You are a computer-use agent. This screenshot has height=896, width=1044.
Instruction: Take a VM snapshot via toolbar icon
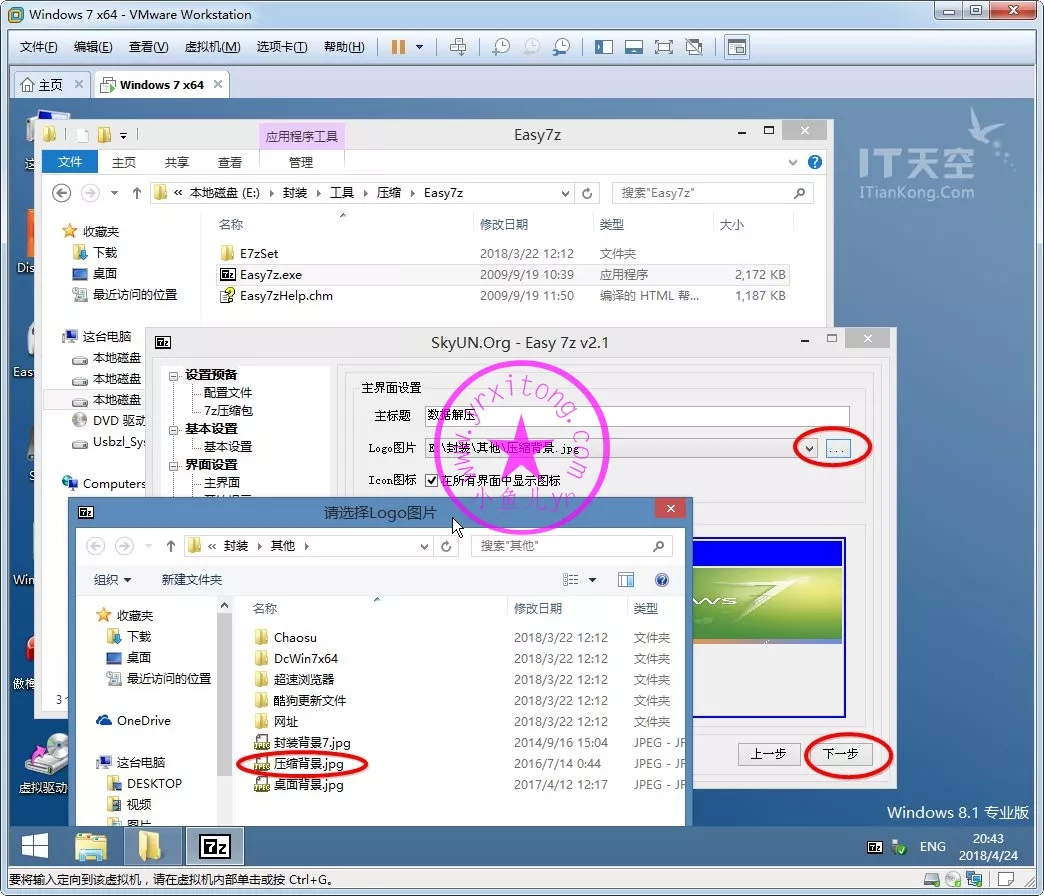click(500, 47)
